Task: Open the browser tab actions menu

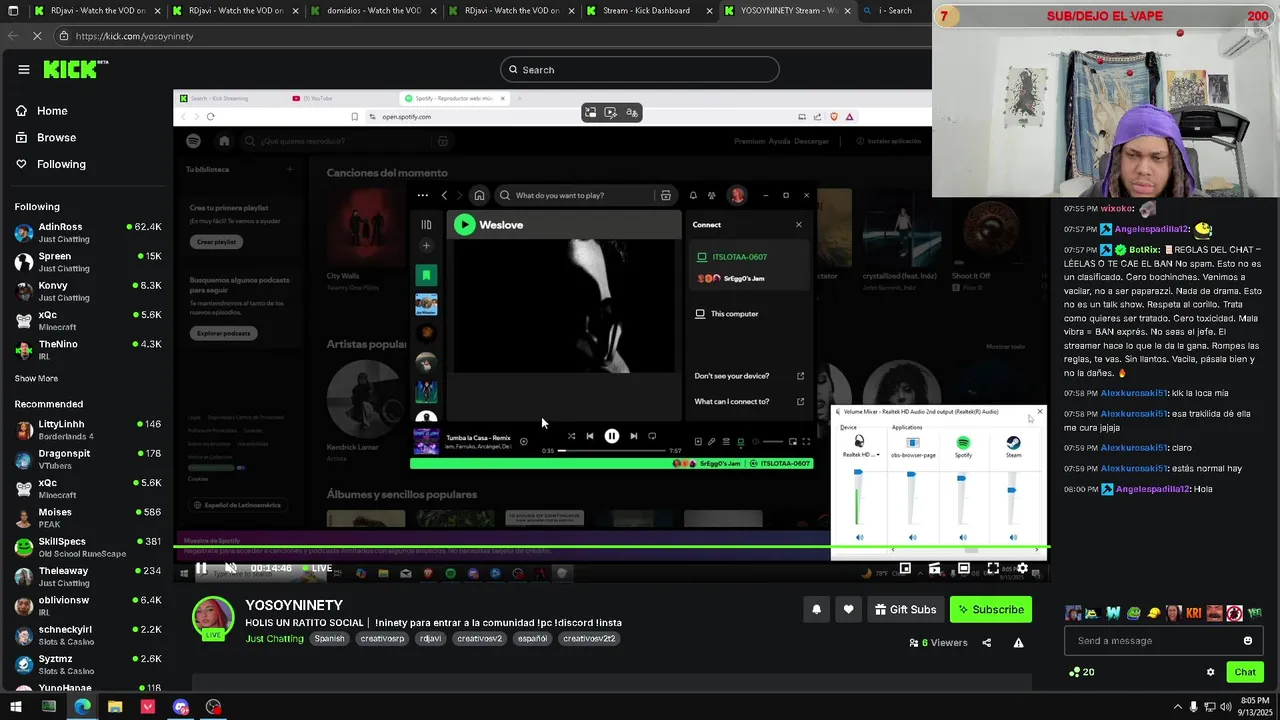Action: pyautogui.click(x=12, y=11)
